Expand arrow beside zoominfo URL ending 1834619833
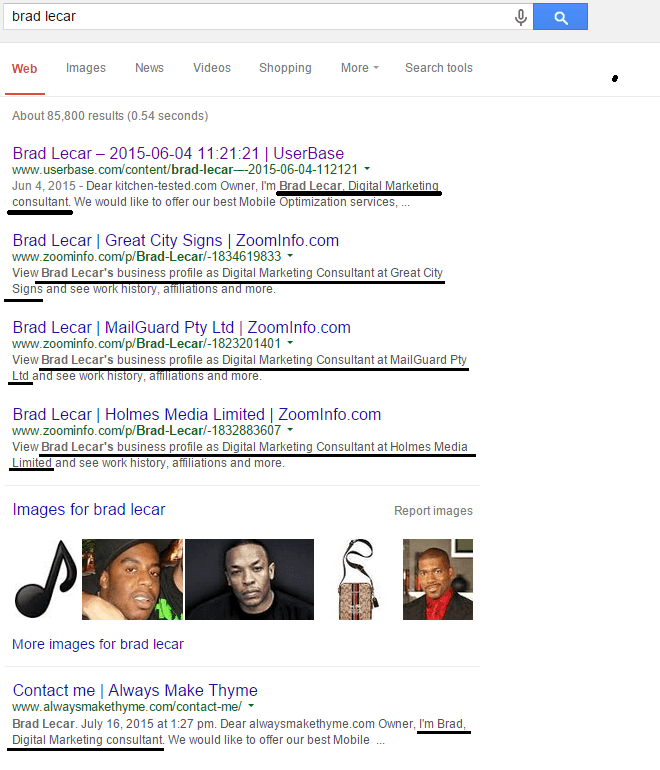The height and width of the screenshot is (770, 660). pyautogui.click(x=290, y=256)
